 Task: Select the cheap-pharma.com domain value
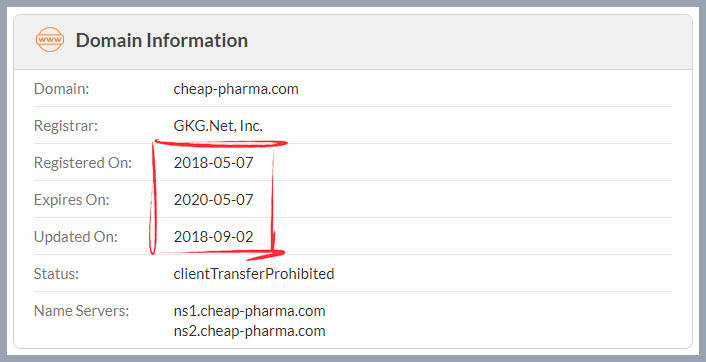236,89
